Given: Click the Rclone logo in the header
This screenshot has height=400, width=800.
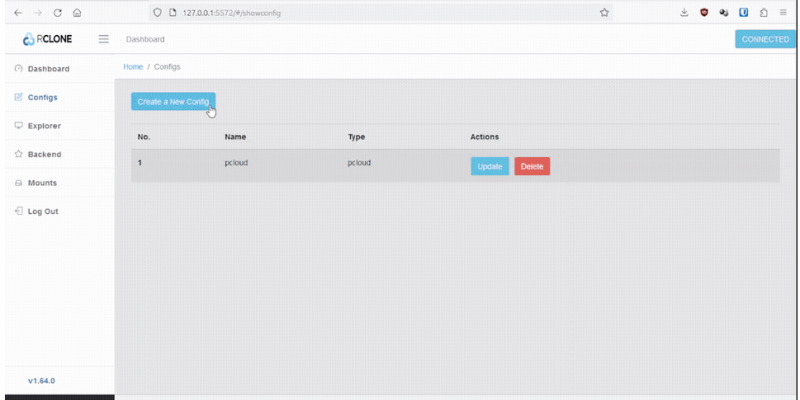Looking at the screenshot, I should pos(46,39).
